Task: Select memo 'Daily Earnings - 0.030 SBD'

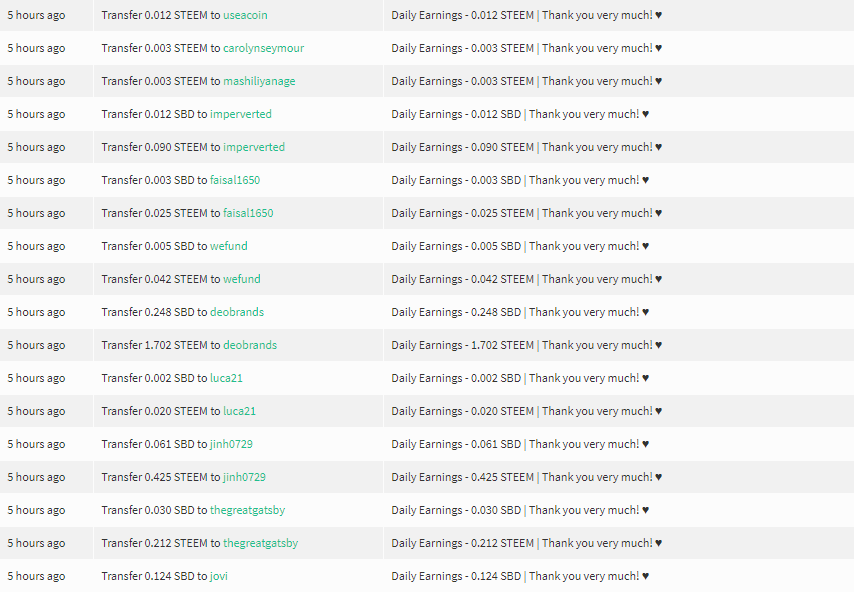Action: [456, 510]
